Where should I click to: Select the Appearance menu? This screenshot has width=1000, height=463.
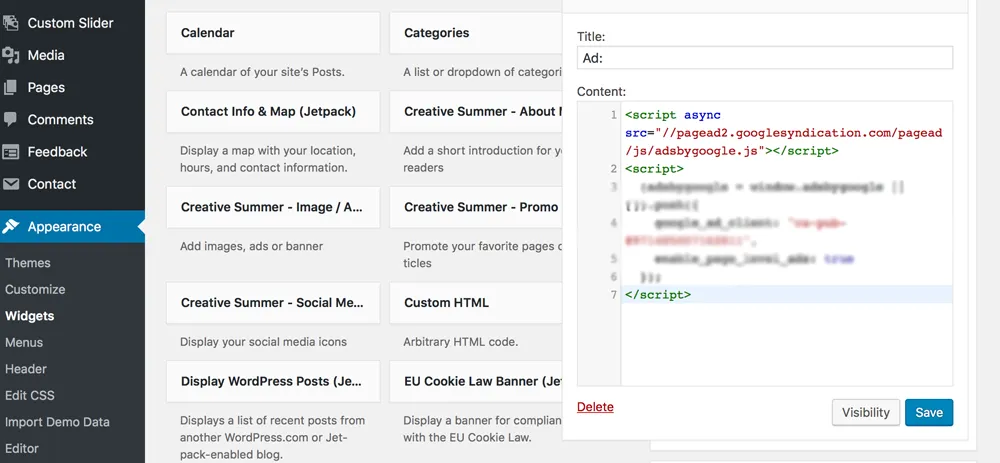click(72, 226)
